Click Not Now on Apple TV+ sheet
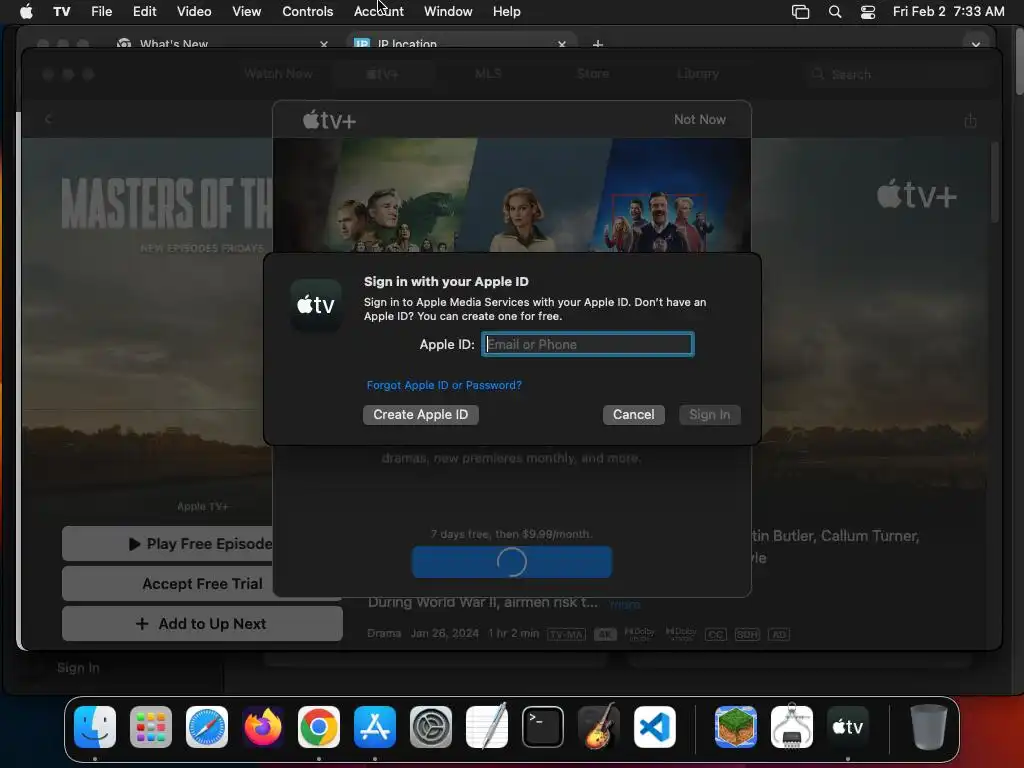 coord(699,120)
